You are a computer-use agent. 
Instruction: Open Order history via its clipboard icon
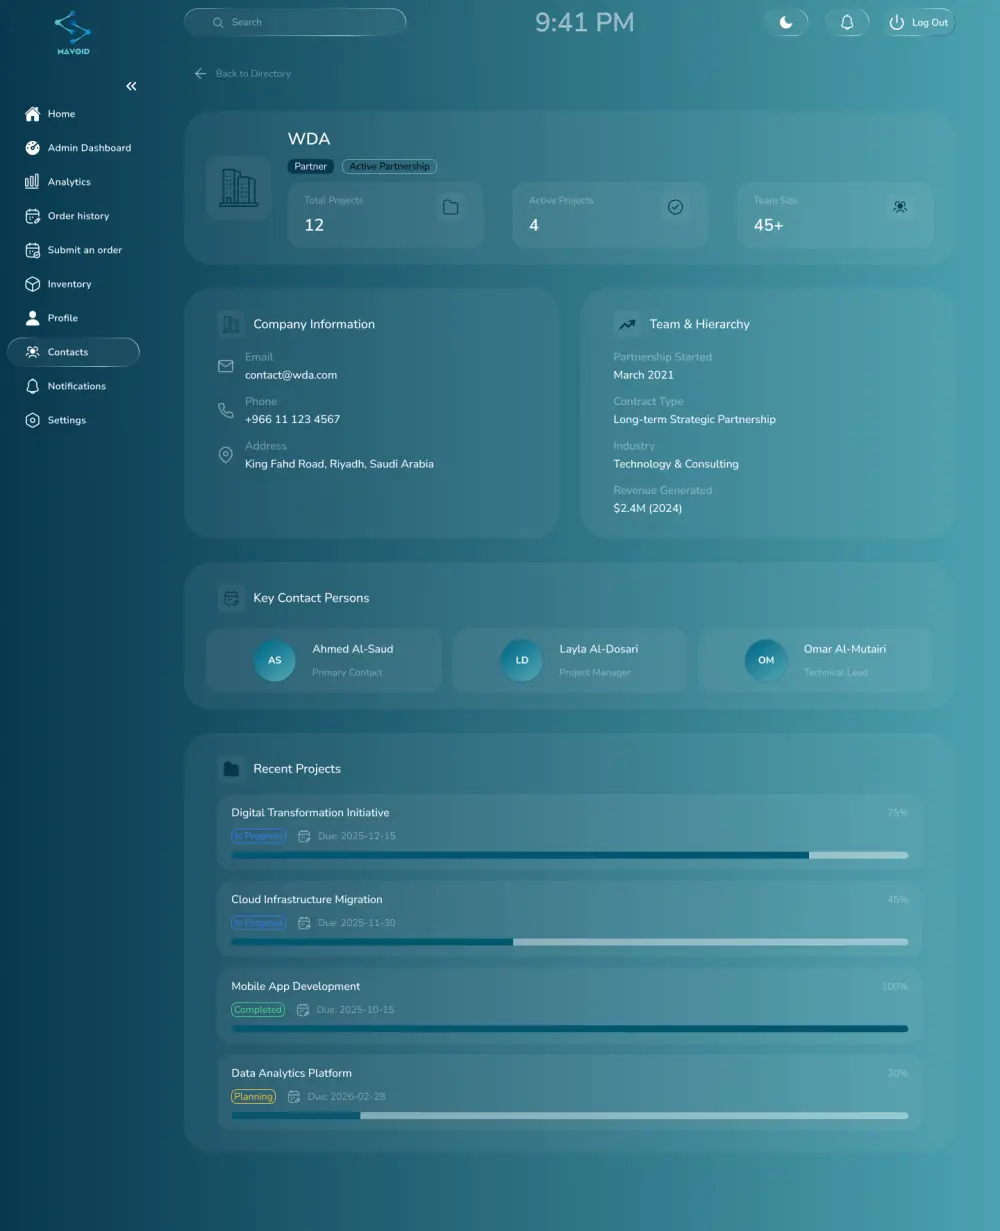(31, 215)
